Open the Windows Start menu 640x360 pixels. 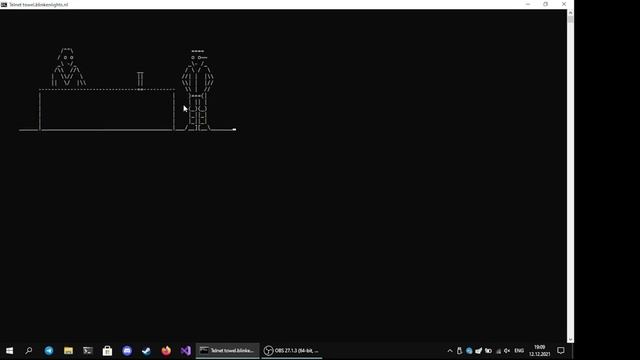pyautogui.click(x=9, y=351)
